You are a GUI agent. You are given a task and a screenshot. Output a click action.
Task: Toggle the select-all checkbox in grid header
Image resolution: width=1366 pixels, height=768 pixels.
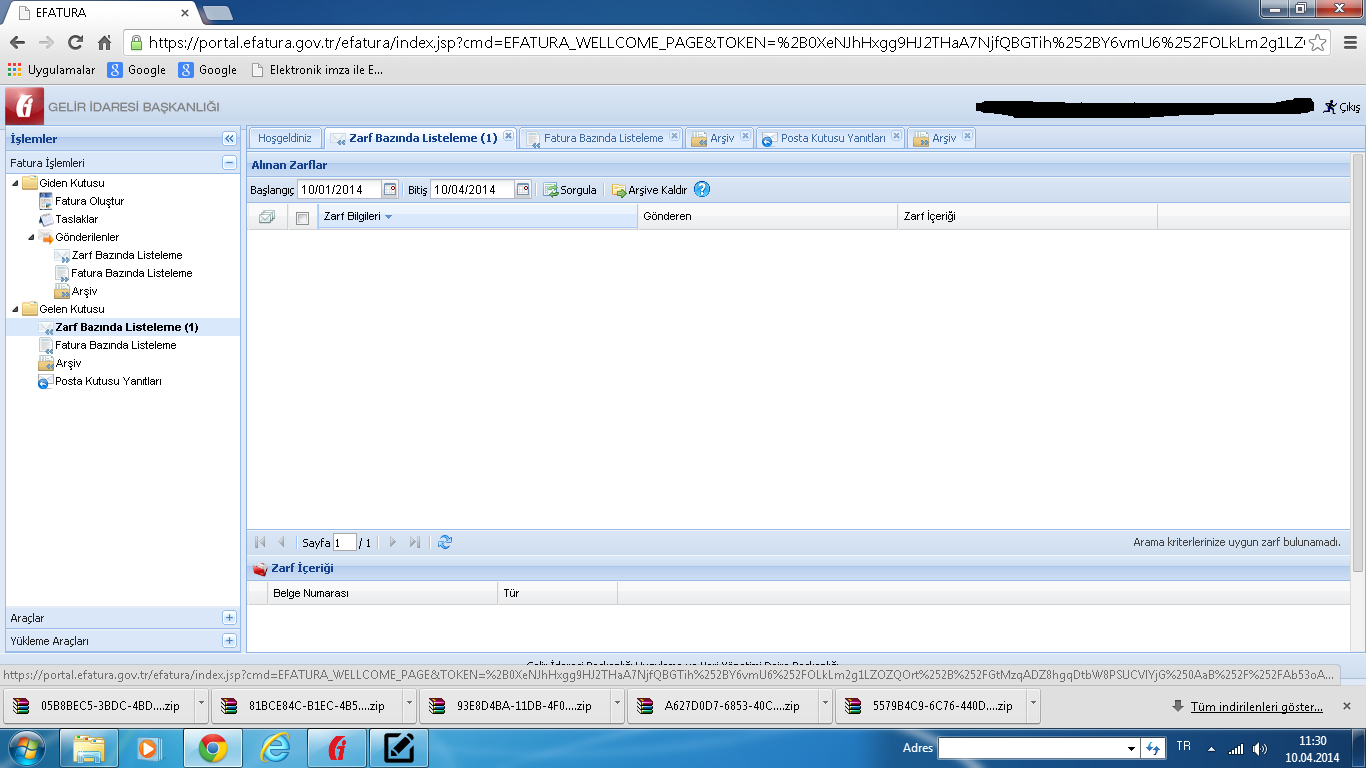[x=303, y=218]
